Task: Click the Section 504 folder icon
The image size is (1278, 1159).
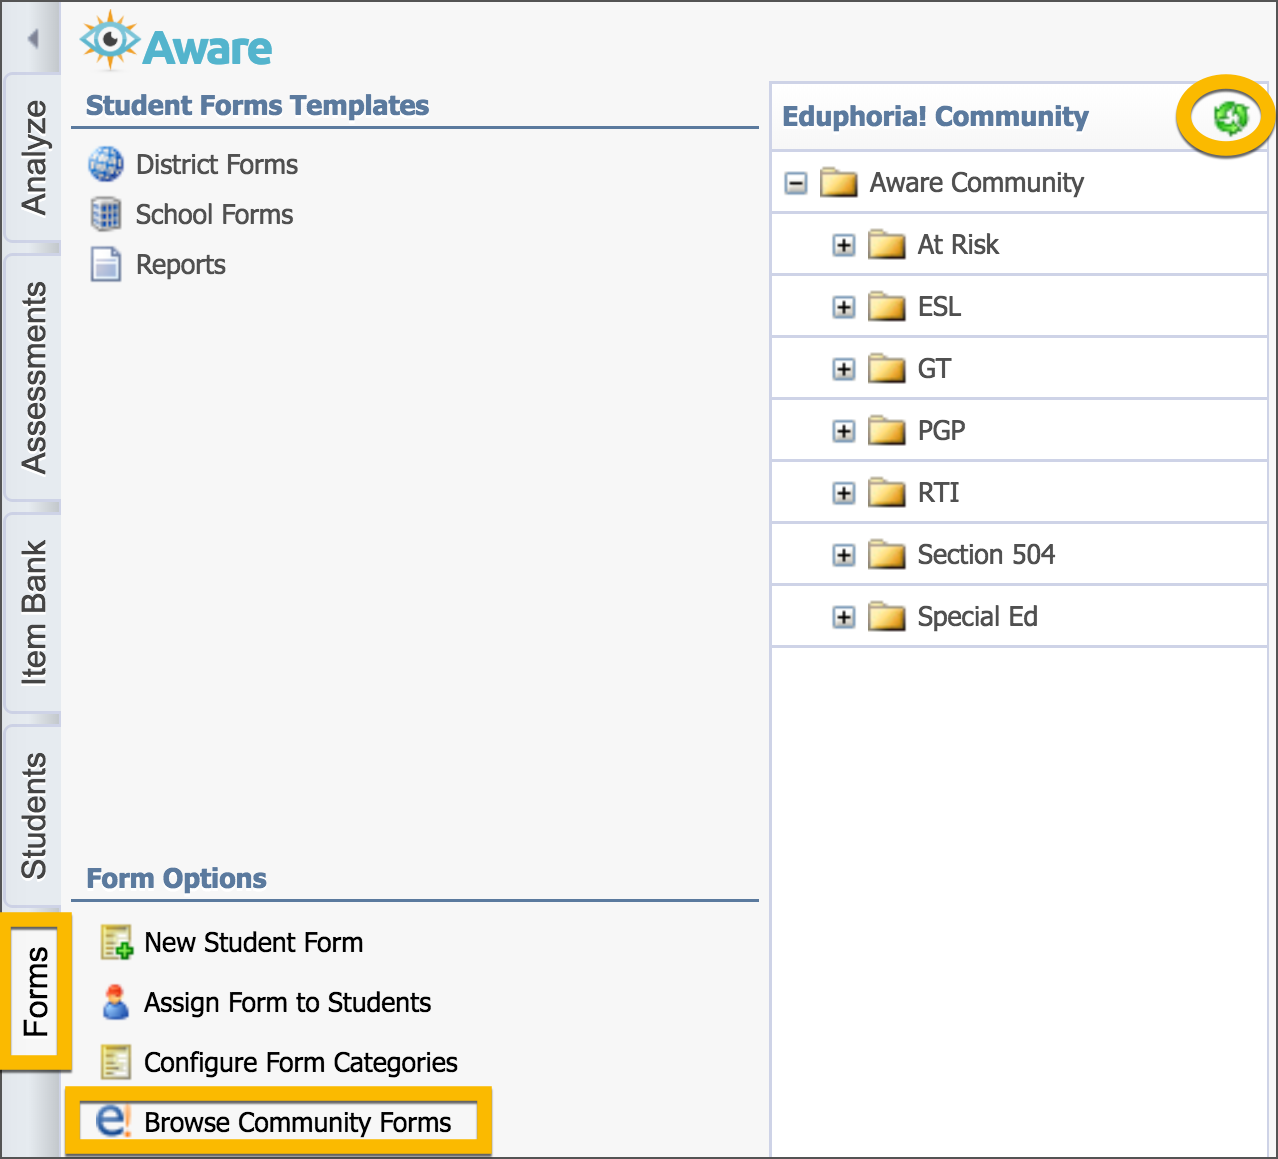Action: point(887,555)
